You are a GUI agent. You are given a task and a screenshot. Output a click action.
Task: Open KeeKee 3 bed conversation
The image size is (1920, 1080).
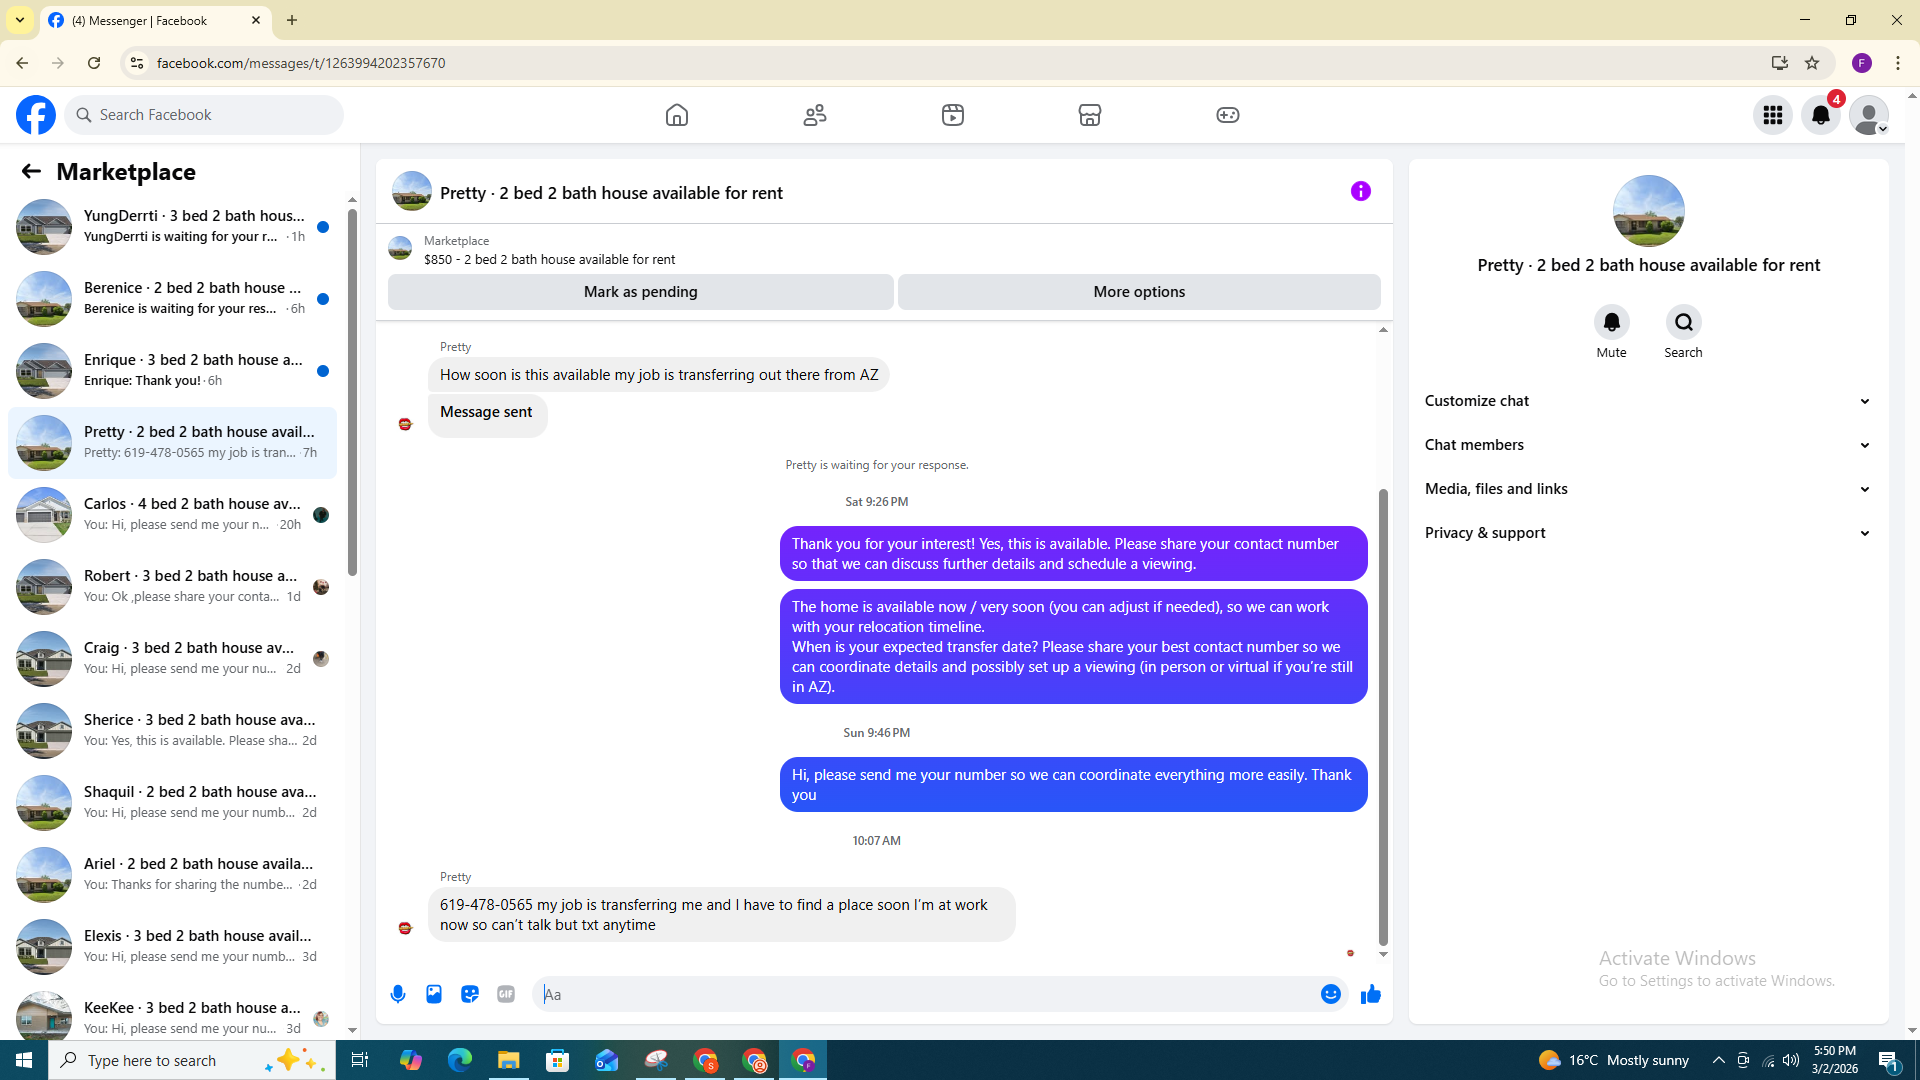pos(173,1014)
